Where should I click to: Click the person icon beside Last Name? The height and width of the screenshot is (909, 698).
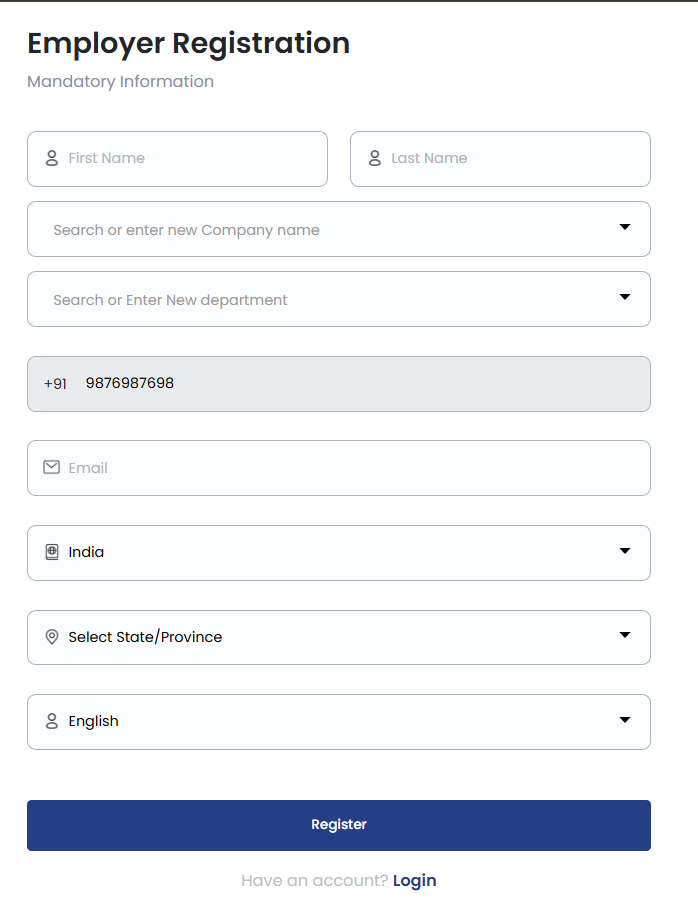tap(375, 158)
